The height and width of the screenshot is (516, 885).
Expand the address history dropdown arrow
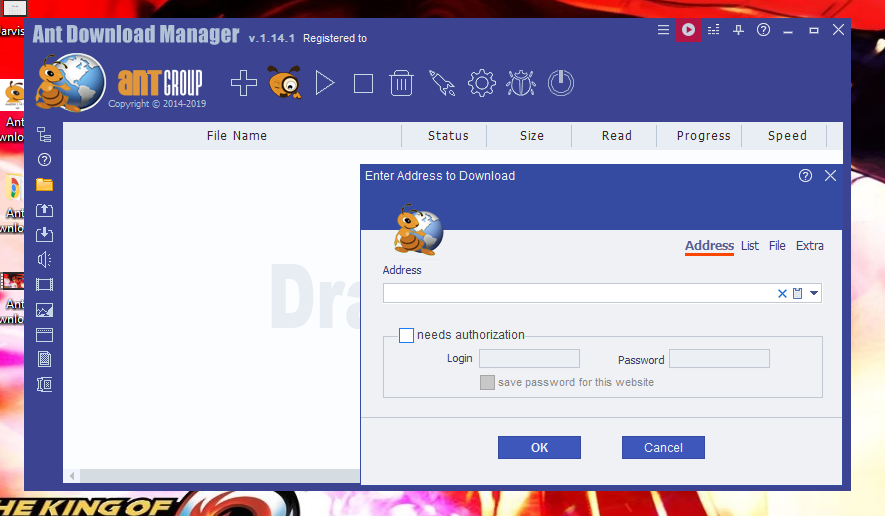point(814,293)
